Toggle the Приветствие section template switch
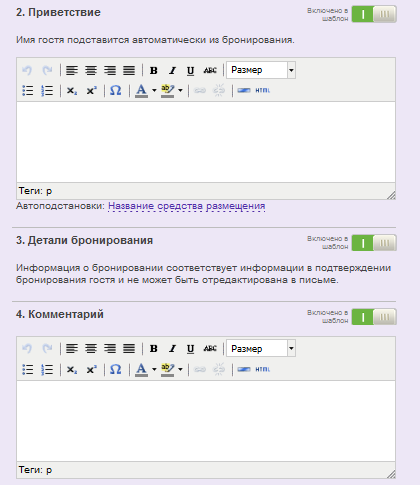 tap(374, 14)
